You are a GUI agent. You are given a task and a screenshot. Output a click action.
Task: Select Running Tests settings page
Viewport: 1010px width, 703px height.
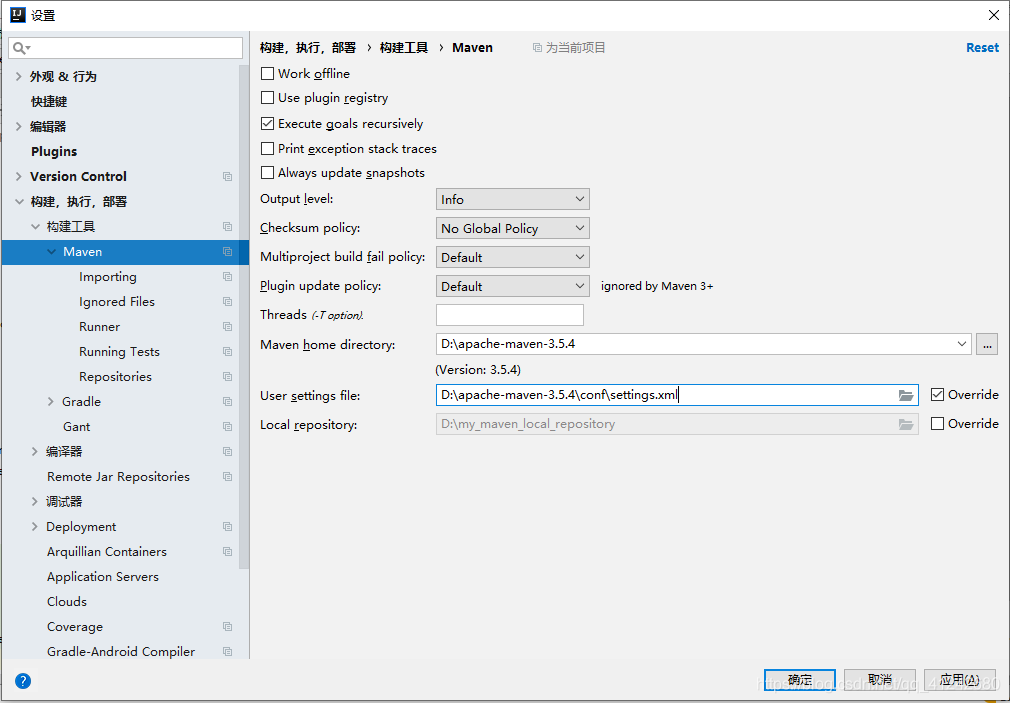click(119, 352)
